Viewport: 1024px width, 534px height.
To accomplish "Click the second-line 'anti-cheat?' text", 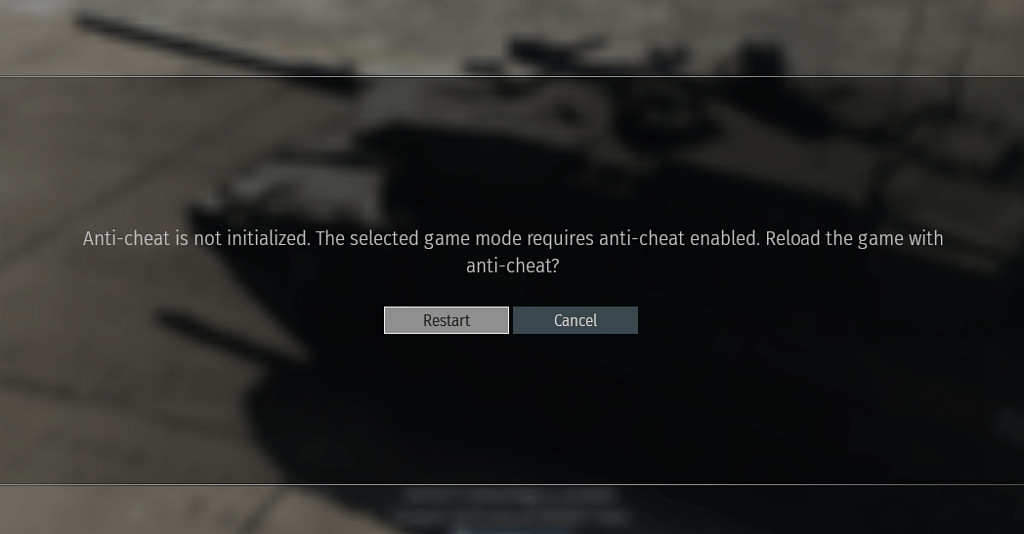I will click(x=513, y=266).
